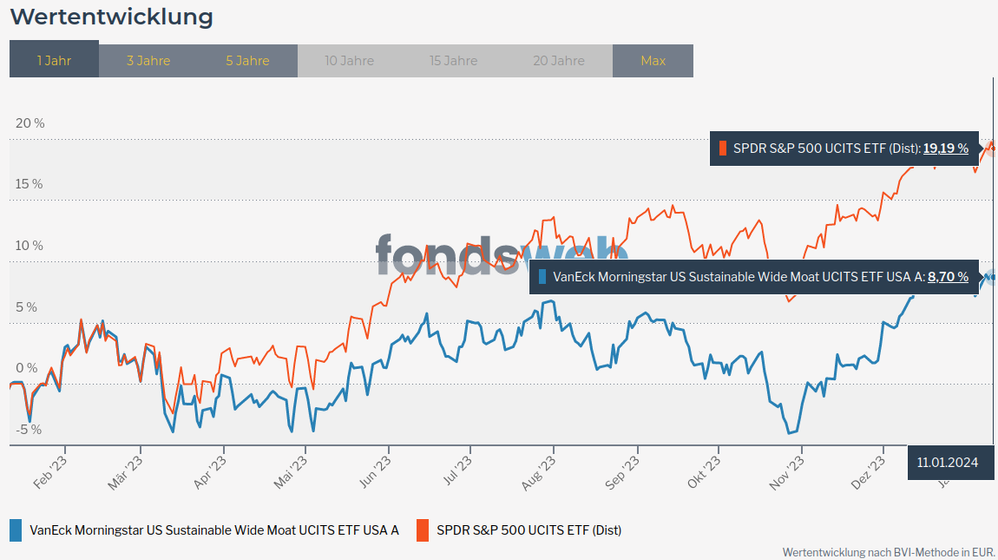Toggle the VanEck Morningstar series legend label
Image resolution: width=998 pixels, height=560 pixels.
pos(214,530)
